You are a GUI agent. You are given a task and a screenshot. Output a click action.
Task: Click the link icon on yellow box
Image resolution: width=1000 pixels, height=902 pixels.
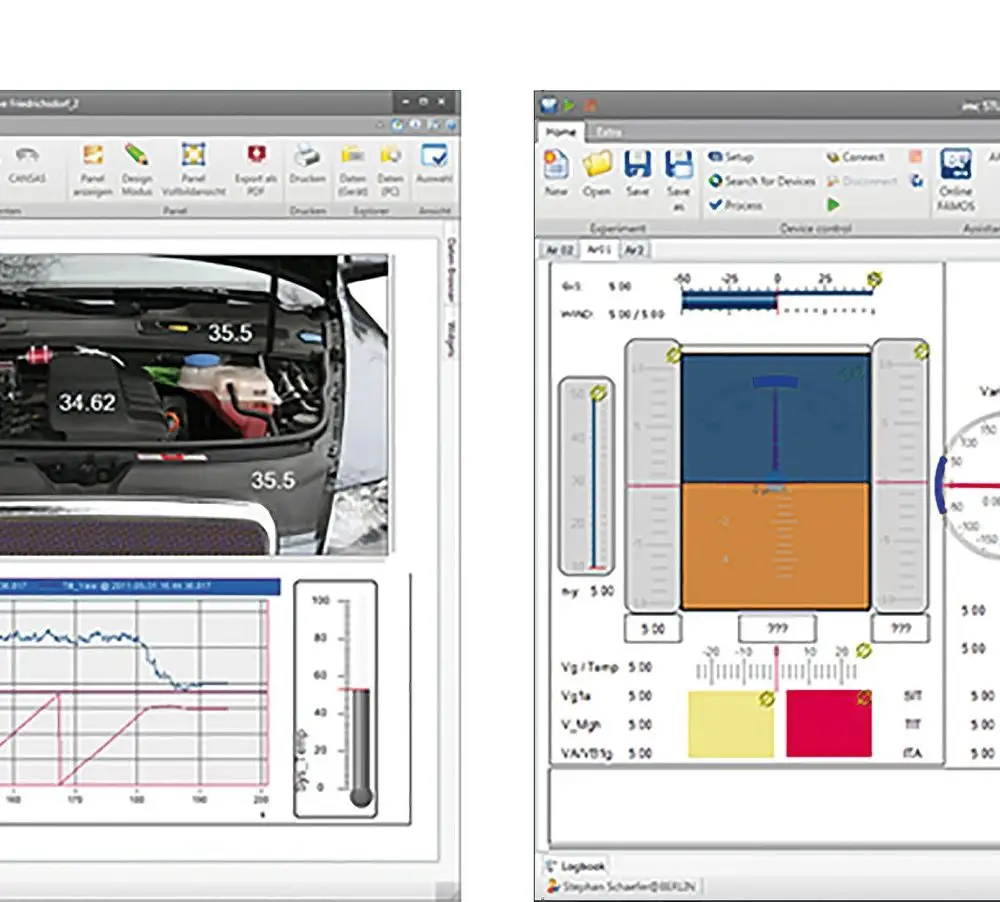[x=767, y=699]
